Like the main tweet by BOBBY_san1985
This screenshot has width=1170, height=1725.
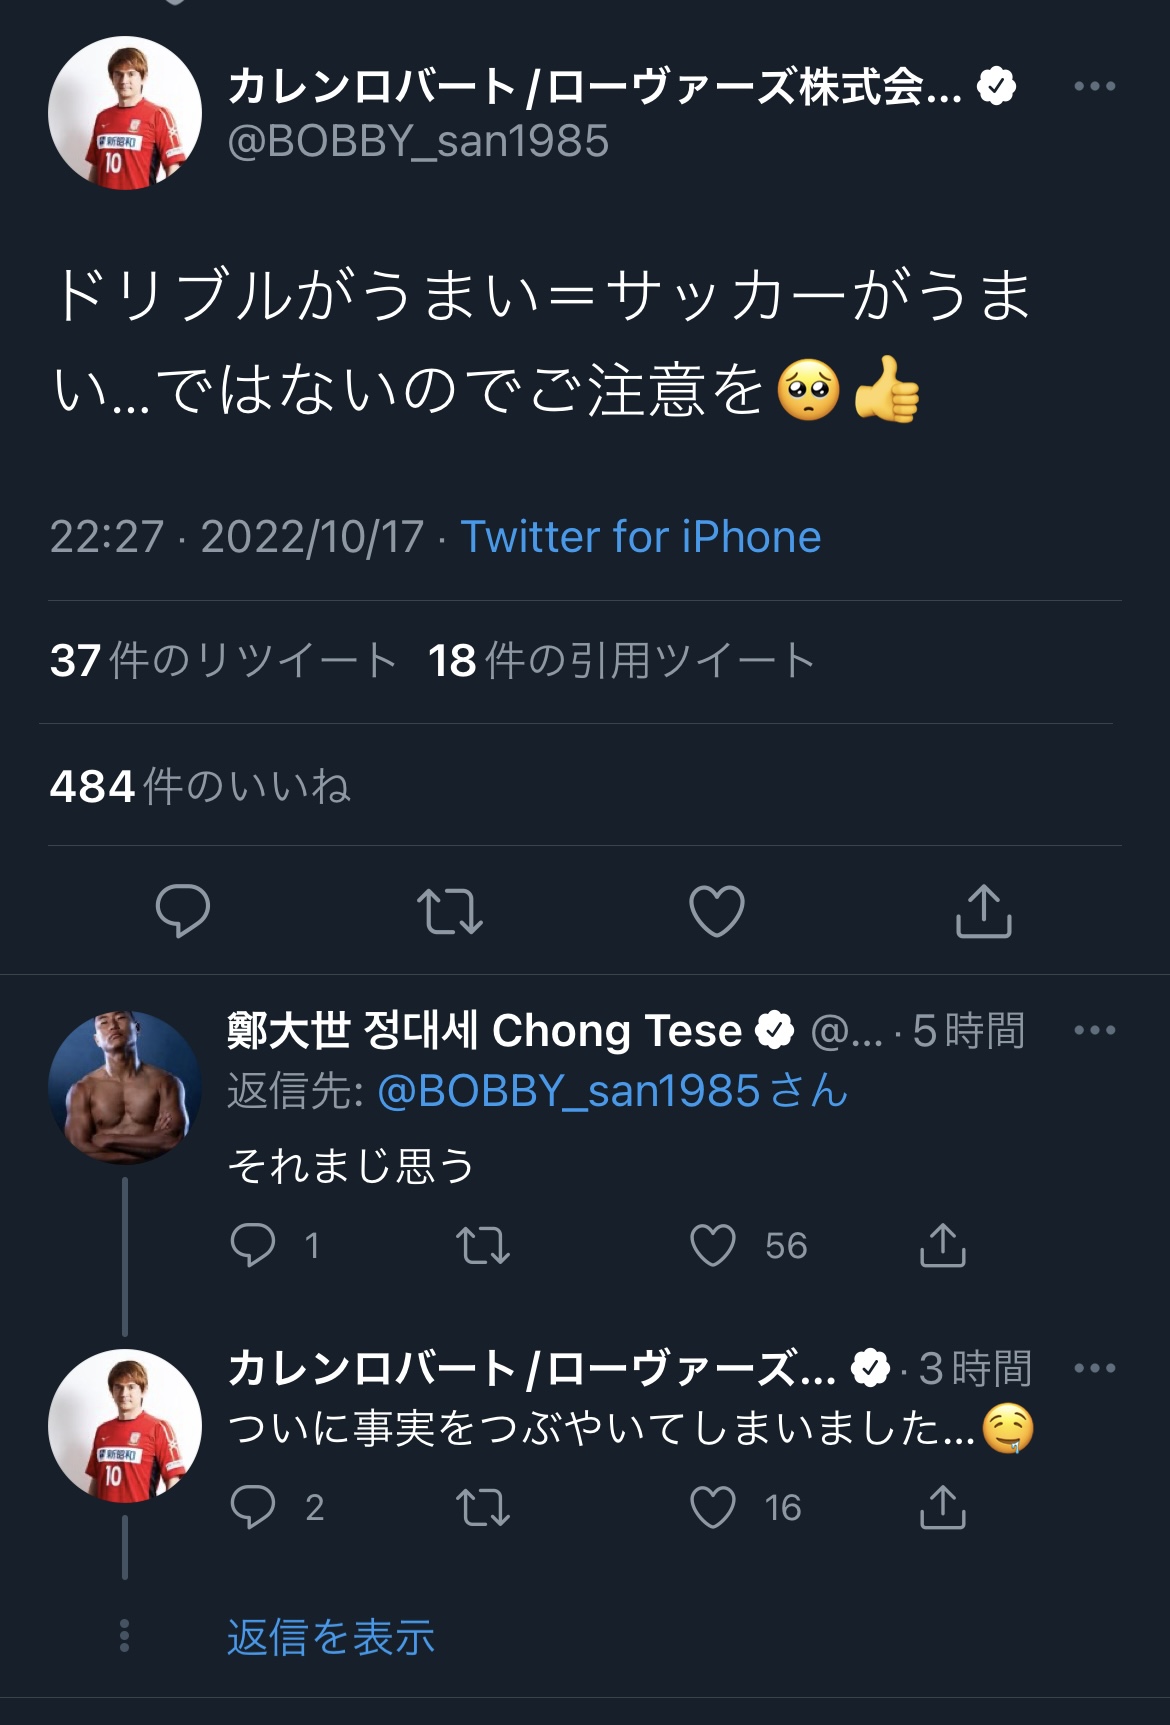717,910
